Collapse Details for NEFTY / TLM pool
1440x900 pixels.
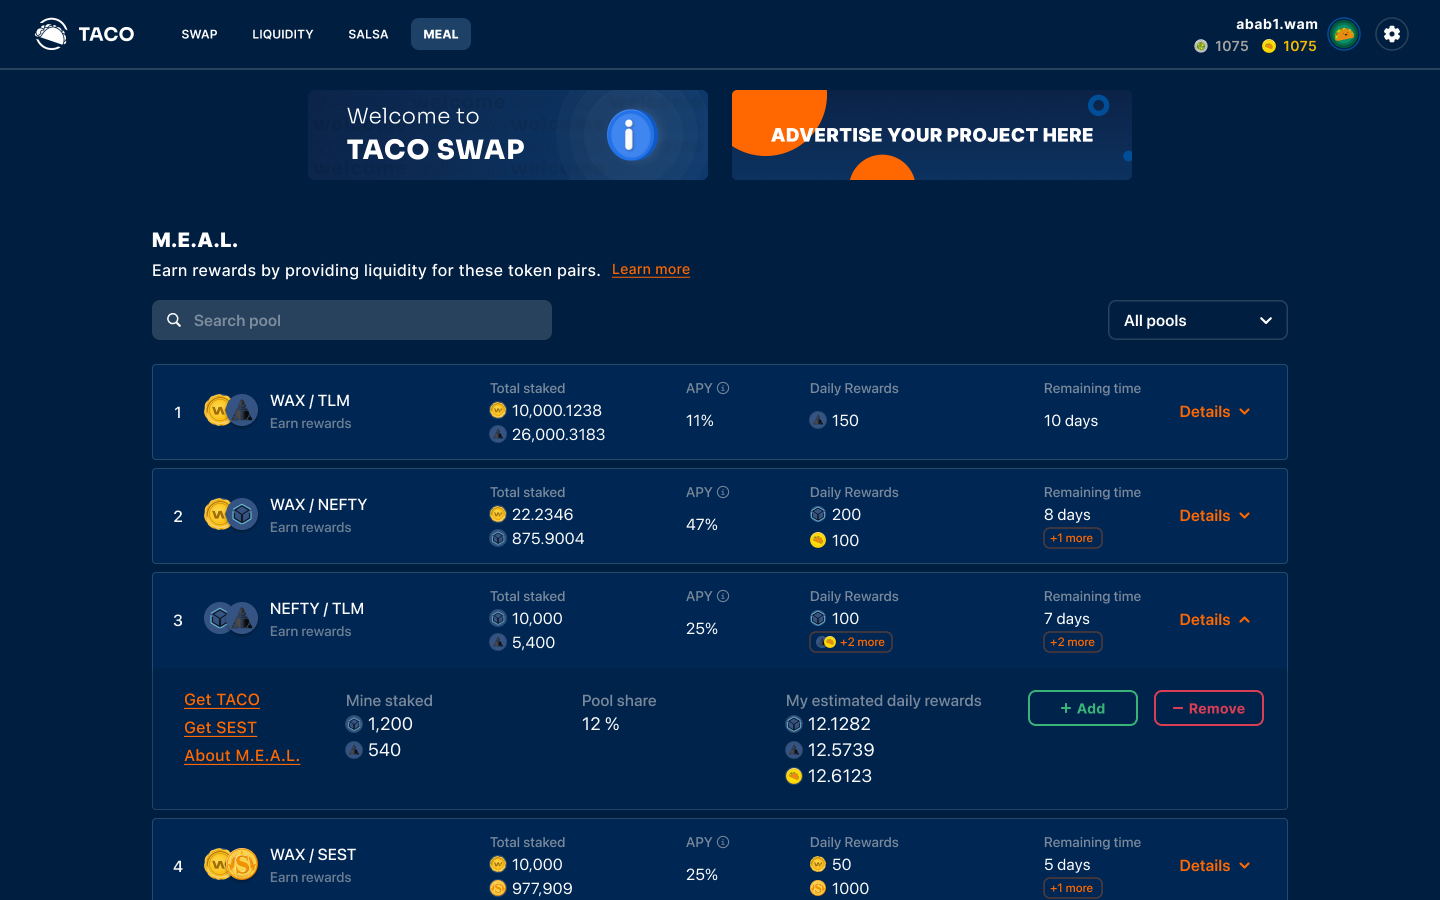coord(1215,620)
